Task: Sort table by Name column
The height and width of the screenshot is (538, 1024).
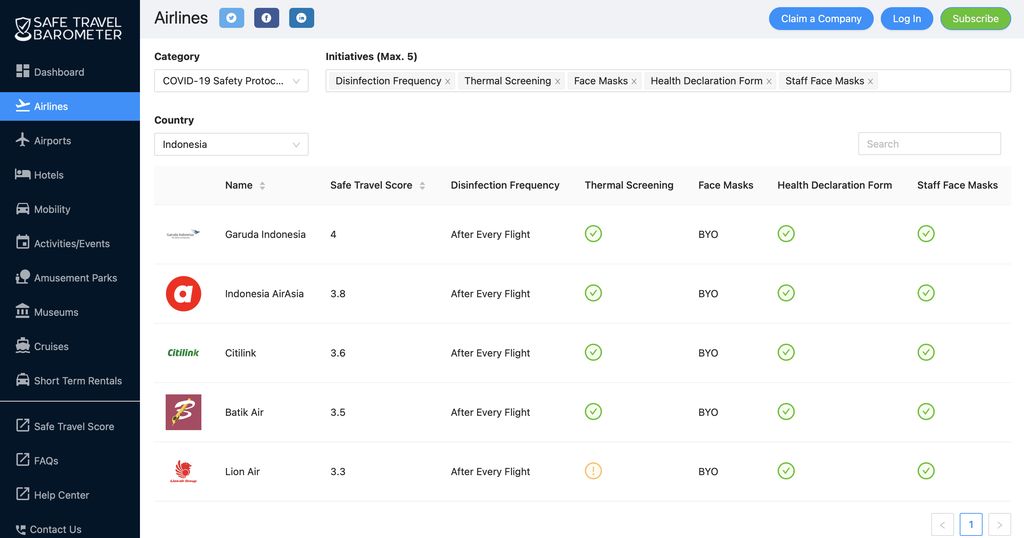Action: tap(262, 185)
